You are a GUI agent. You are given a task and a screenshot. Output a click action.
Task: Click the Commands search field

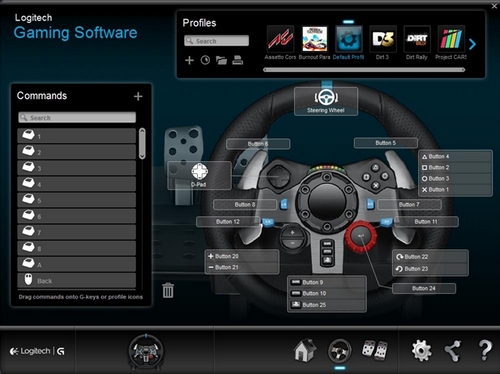pyautogui.click(x=77, y=117)
